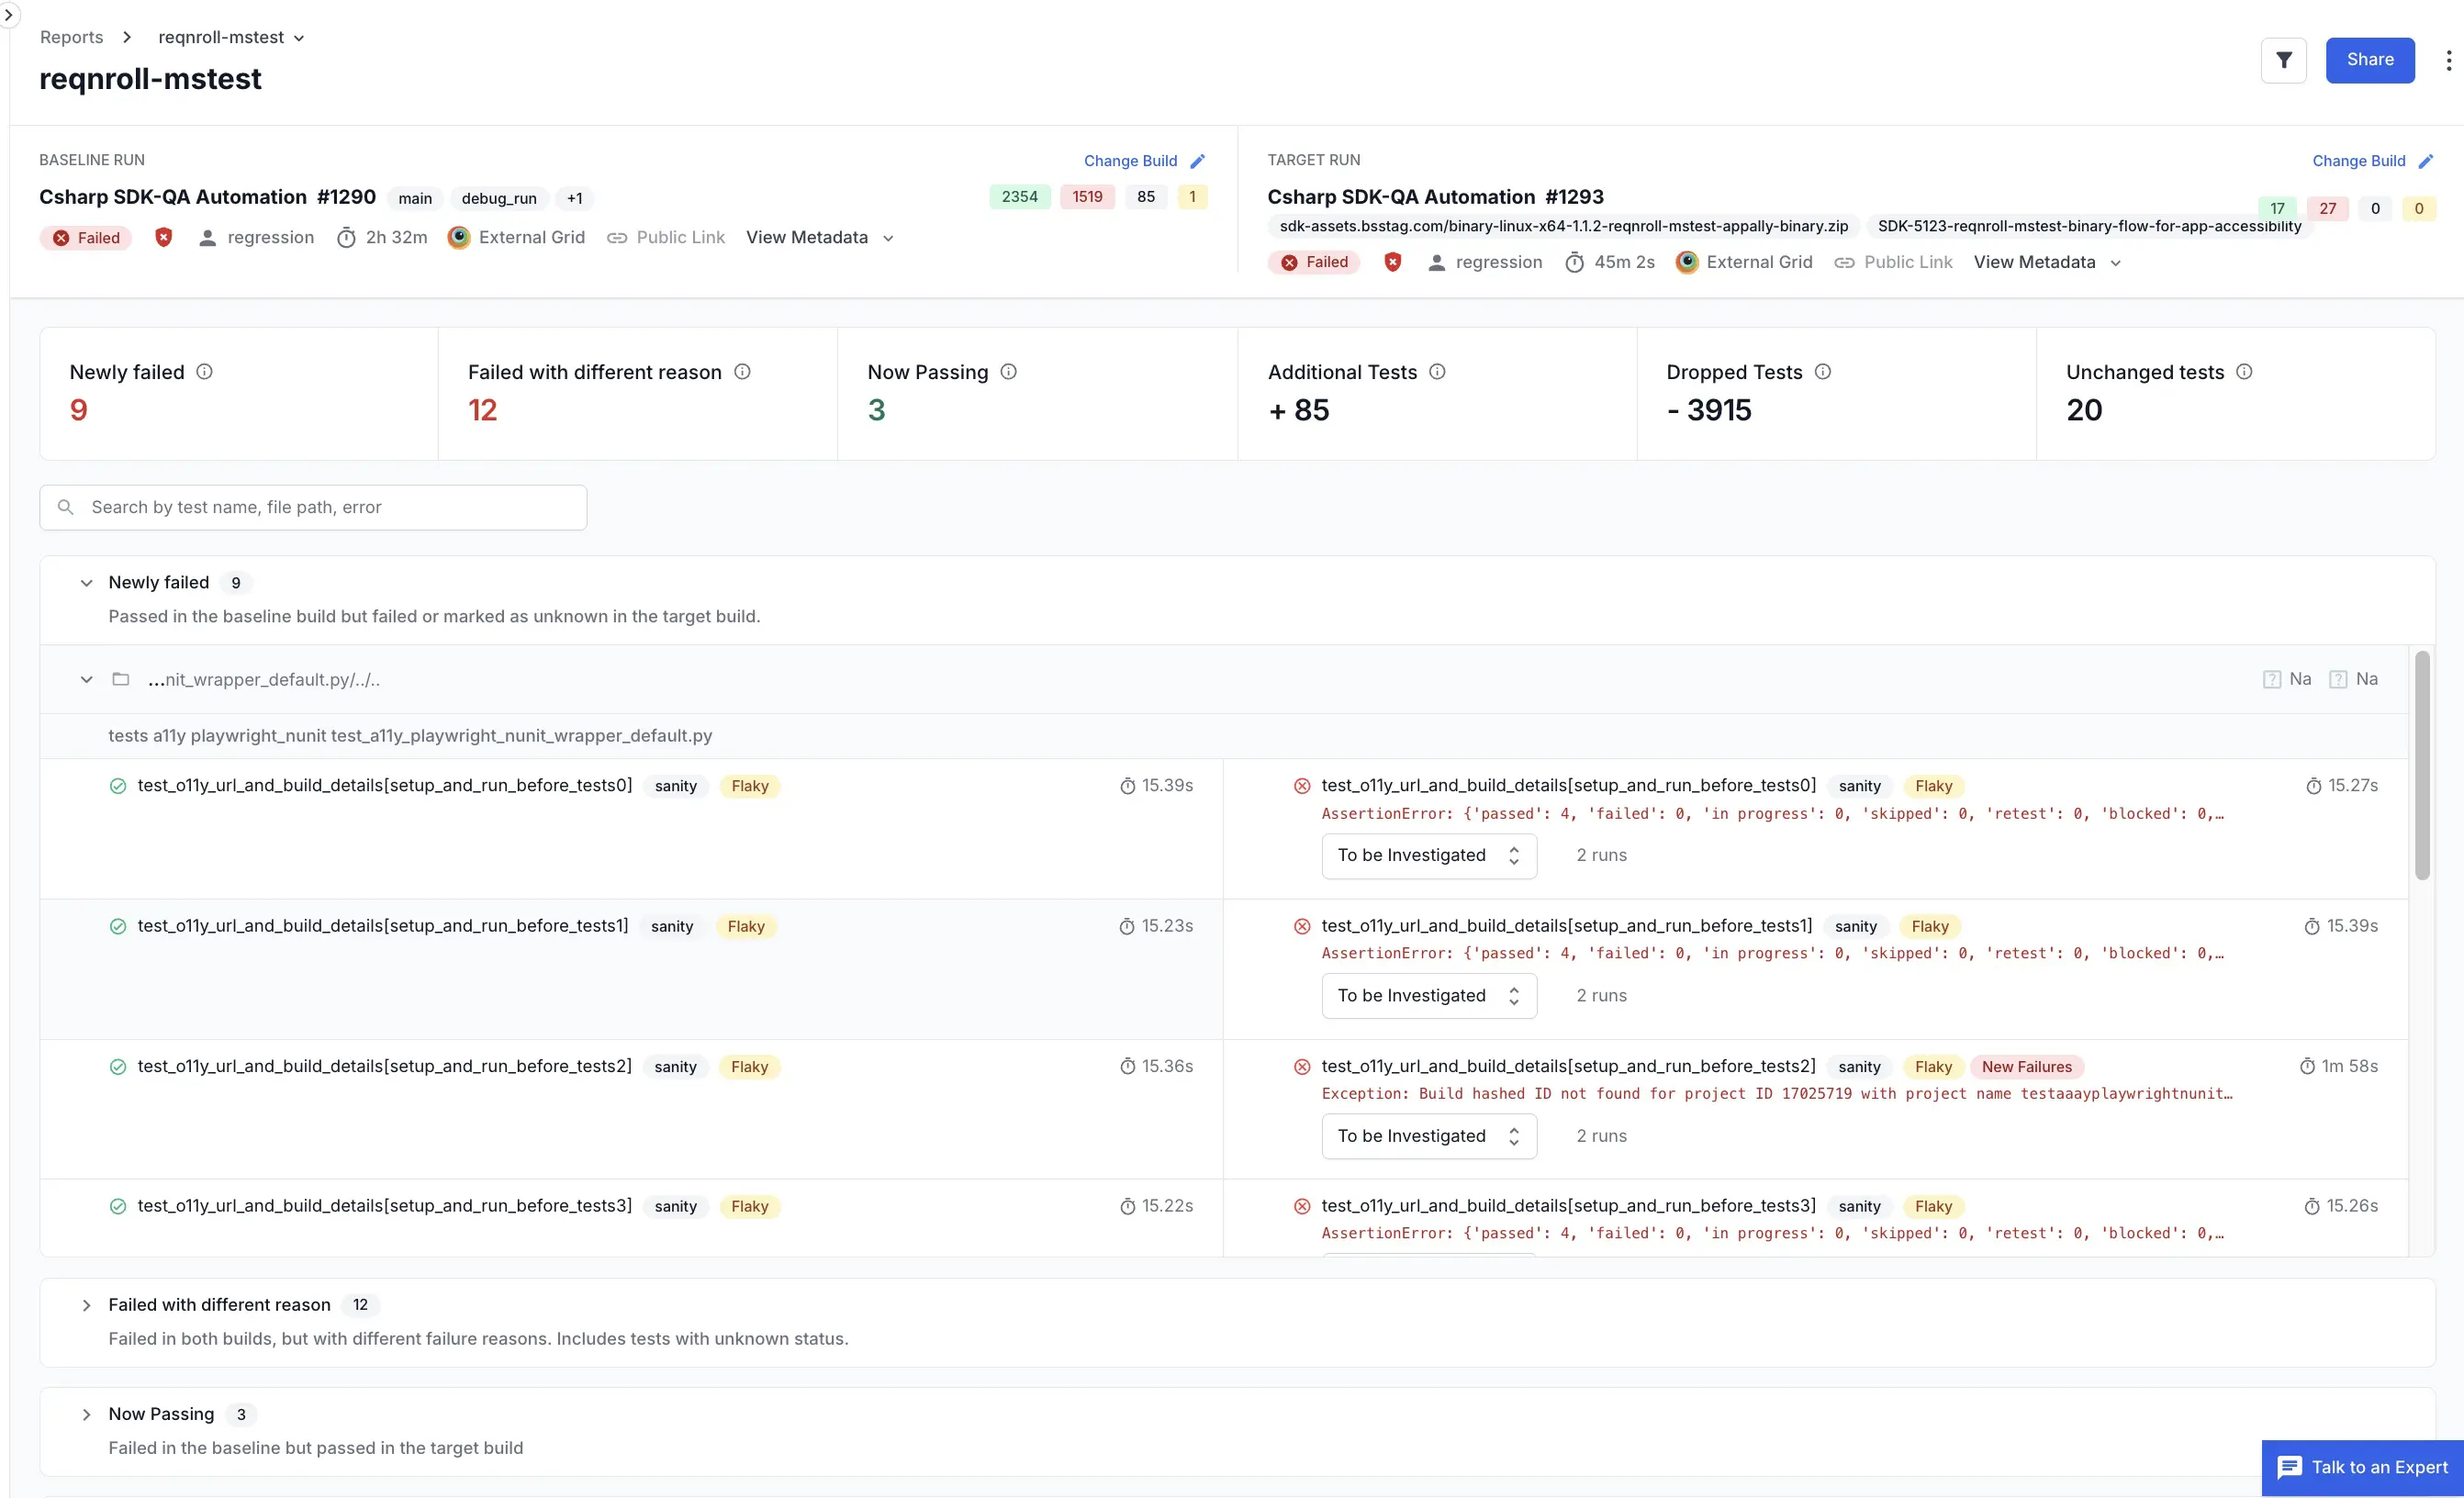Collapse the Newly failed section
The width and height of the screenshot is (2464, 1498).
pos(86,583)
